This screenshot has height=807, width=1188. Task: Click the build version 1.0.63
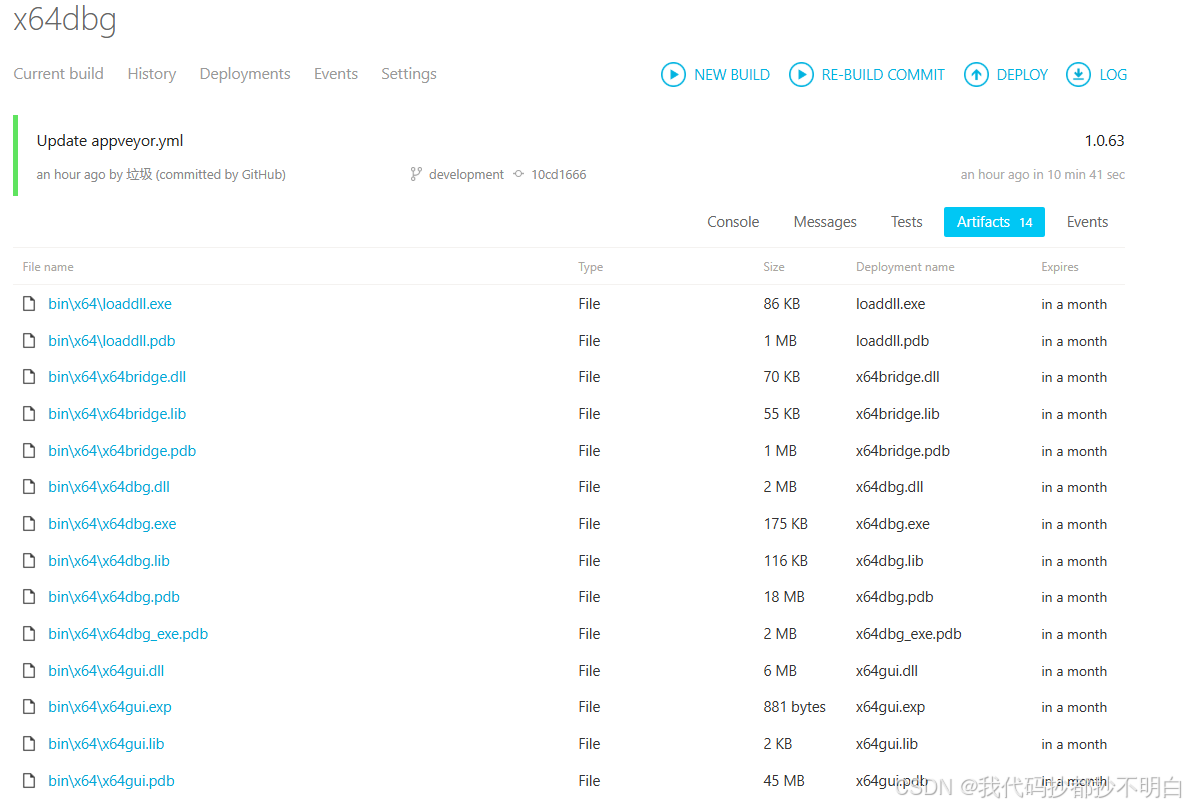(1105, 141)
